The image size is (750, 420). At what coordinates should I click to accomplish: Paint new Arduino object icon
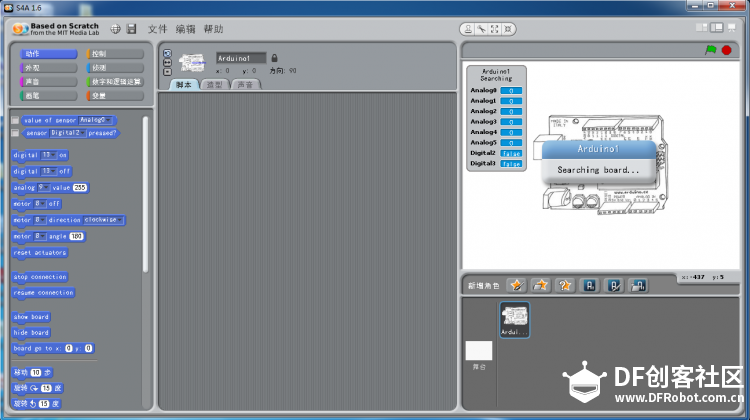pos(614,286)
